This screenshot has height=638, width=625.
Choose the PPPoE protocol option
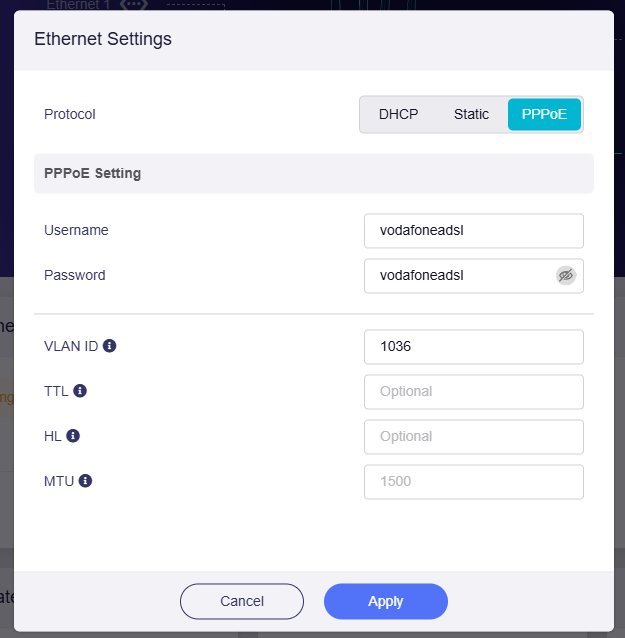tap(544, 114)
